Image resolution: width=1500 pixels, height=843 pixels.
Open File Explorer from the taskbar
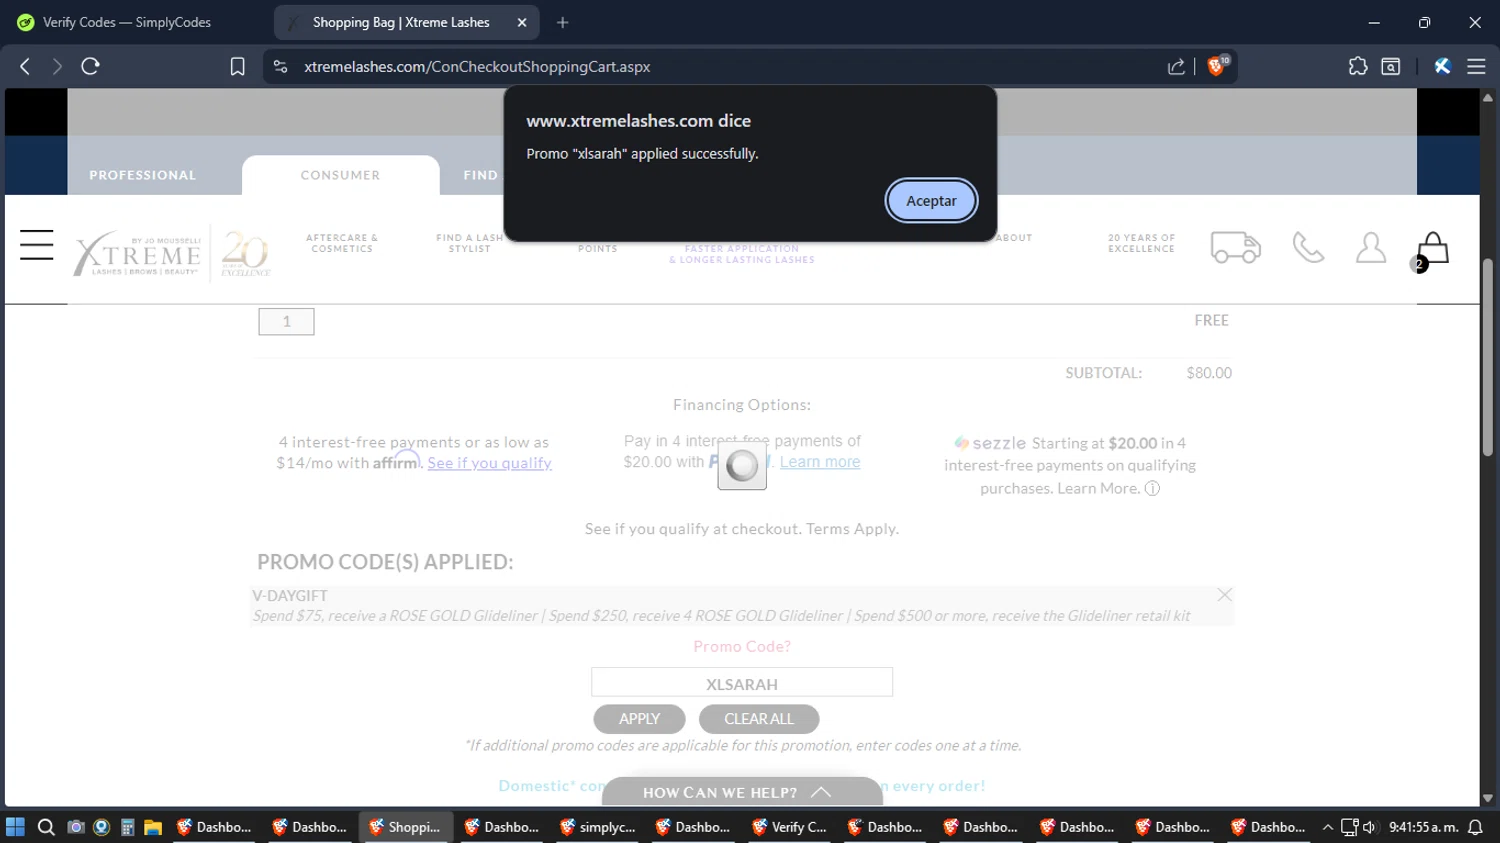coord(153,827)
